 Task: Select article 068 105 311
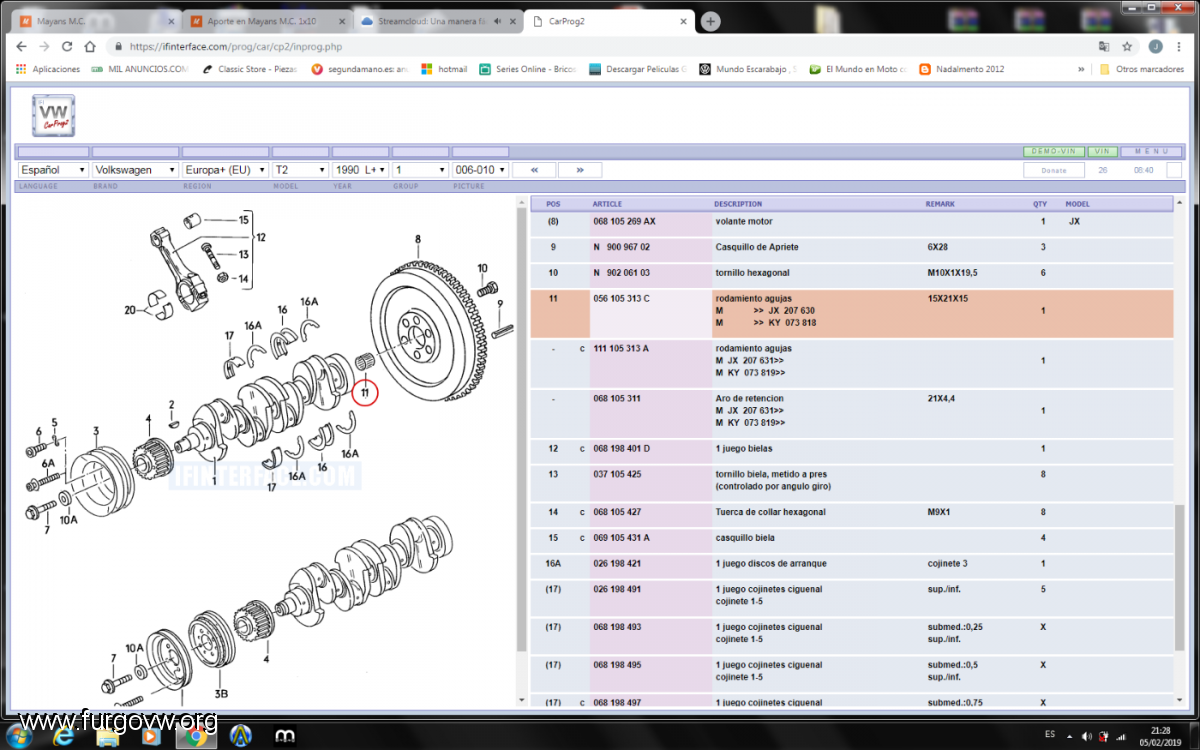617,398
